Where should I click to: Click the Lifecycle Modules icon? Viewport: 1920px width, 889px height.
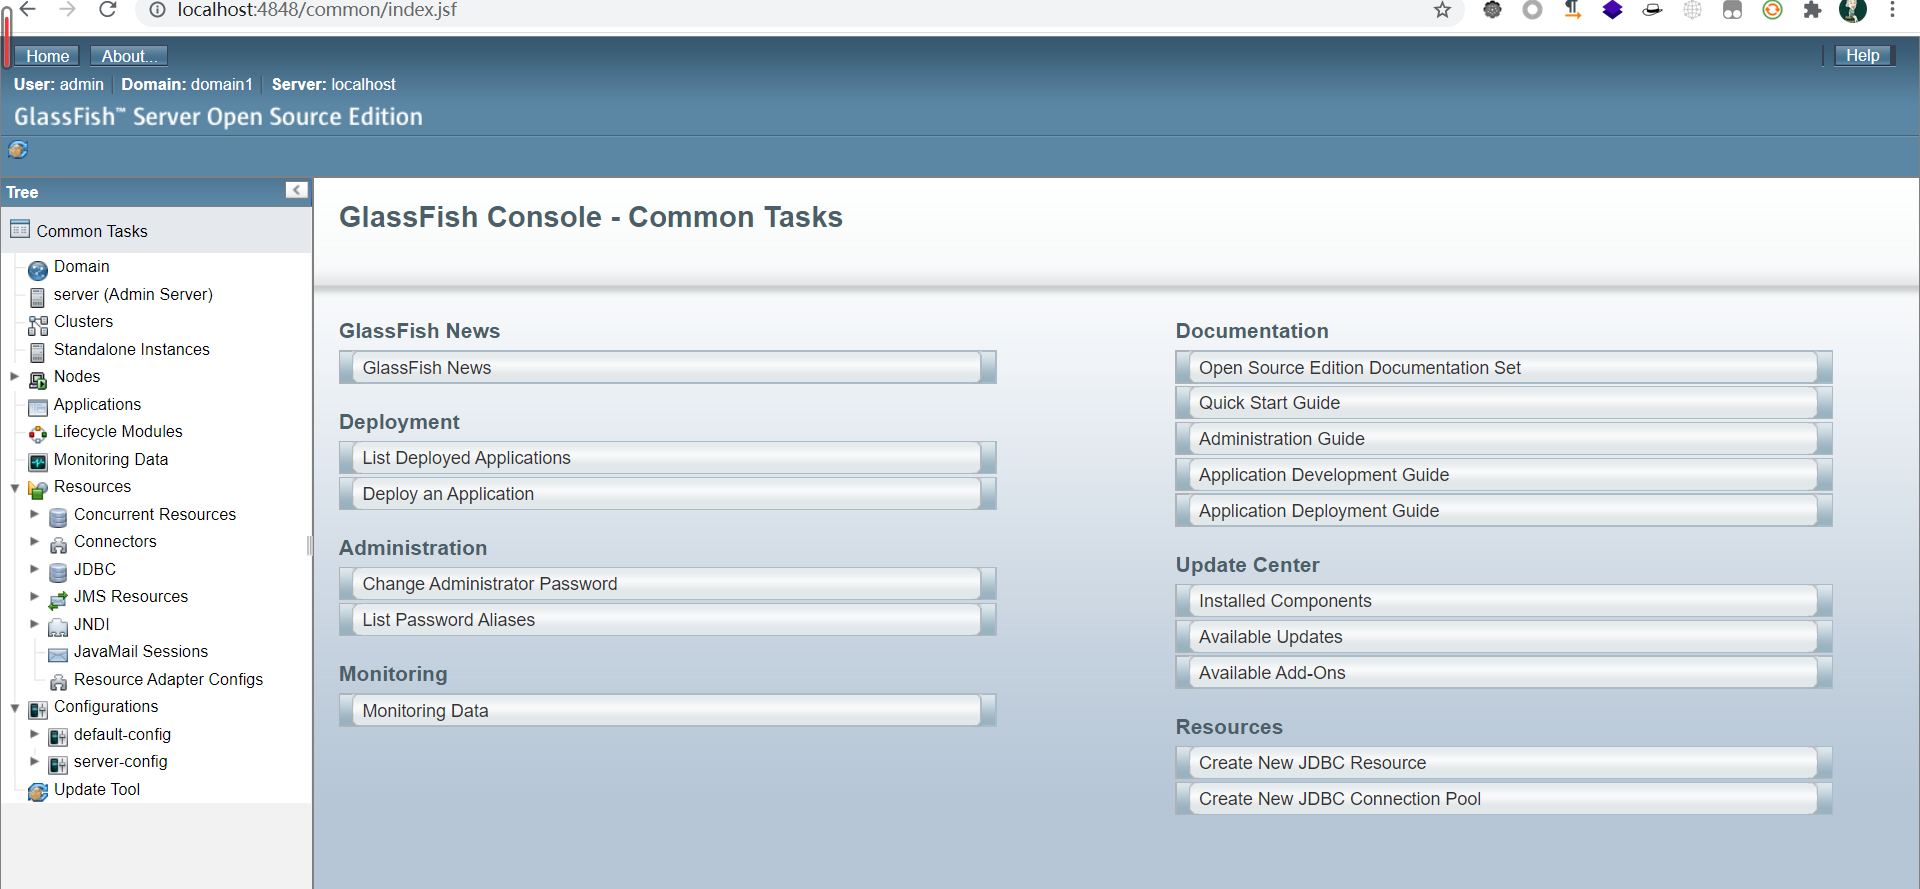point(38,434)
